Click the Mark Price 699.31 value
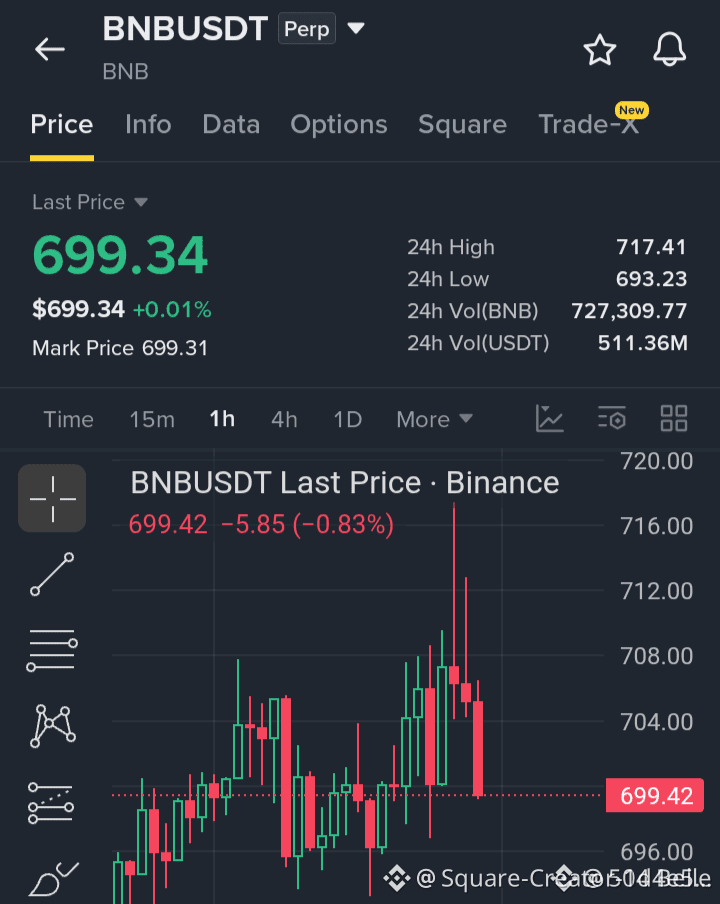Image resolution: width=720 pixels, height=904 pixels. tap(175, 348)
